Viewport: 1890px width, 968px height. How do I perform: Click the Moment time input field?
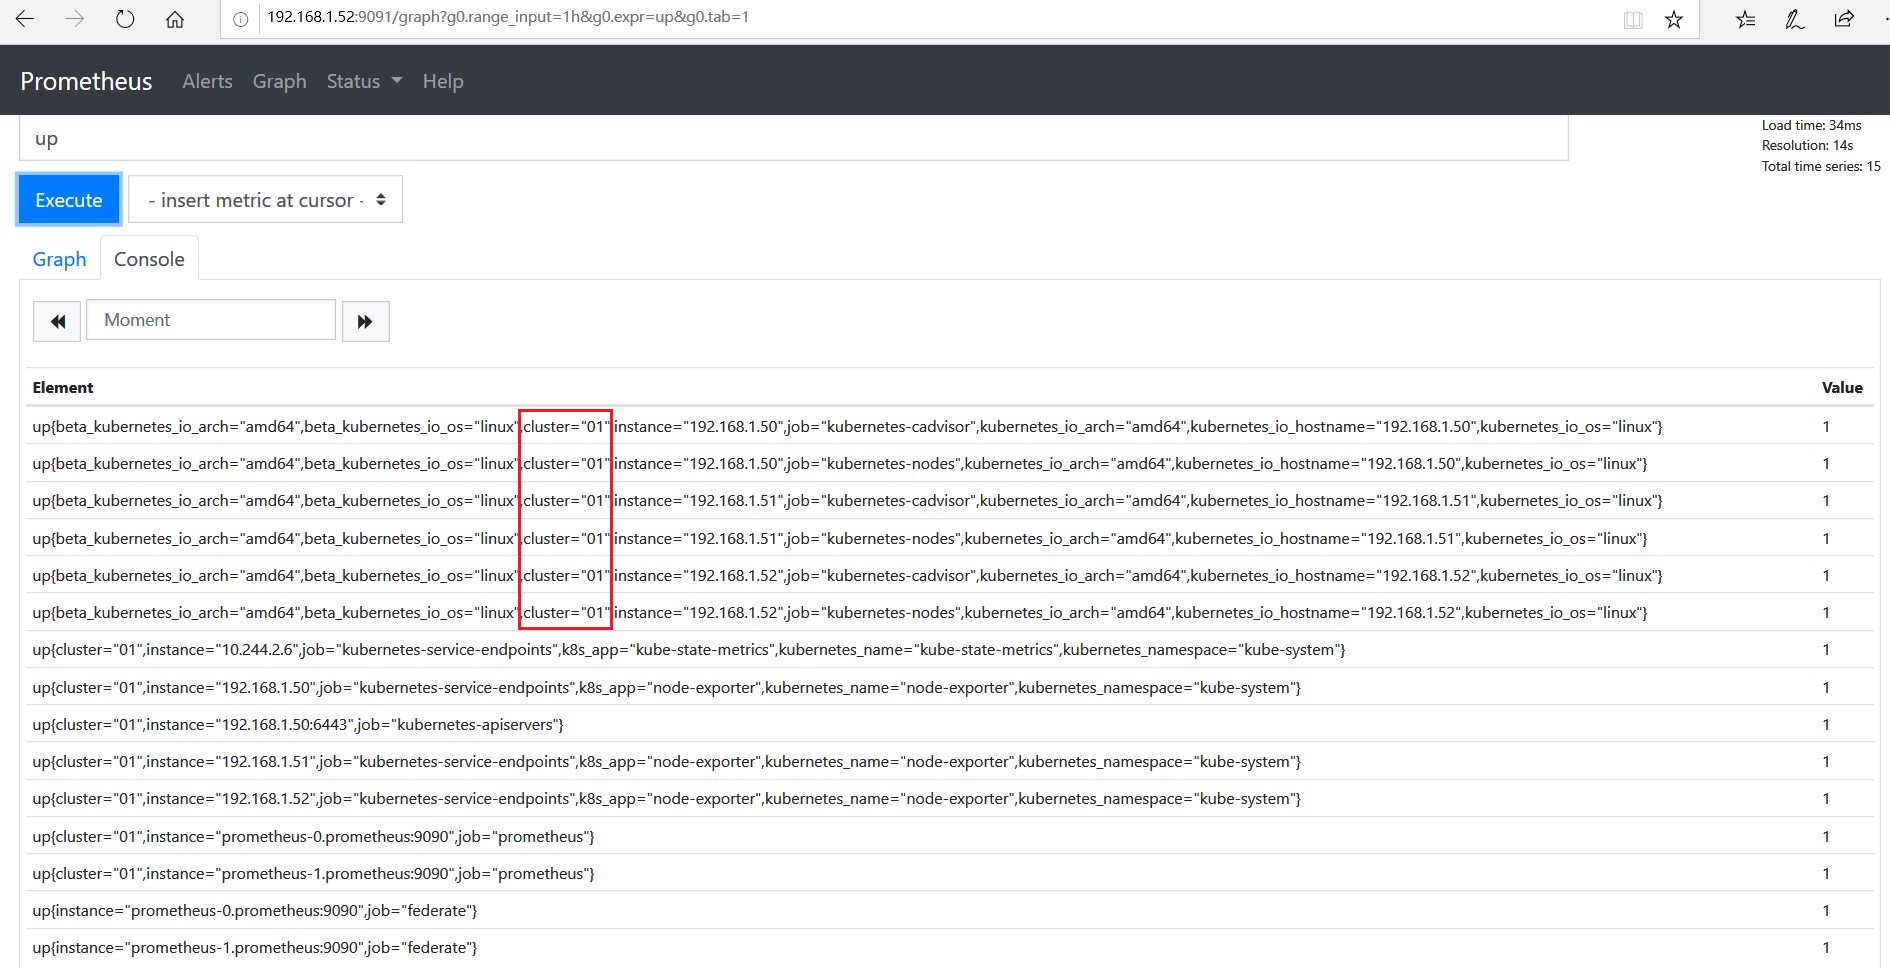(x=211, y=320)
